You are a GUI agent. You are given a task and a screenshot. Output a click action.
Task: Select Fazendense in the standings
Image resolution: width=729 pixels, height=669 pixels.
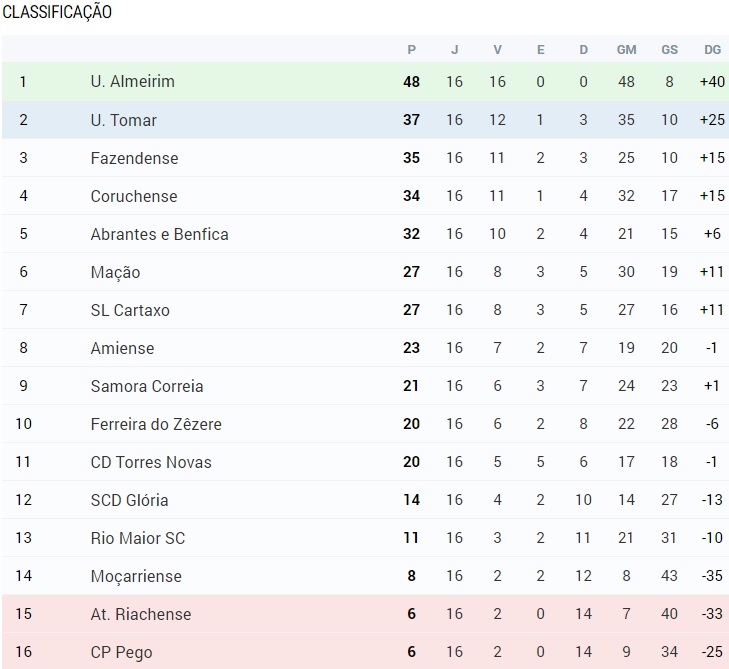coord(134,158)
